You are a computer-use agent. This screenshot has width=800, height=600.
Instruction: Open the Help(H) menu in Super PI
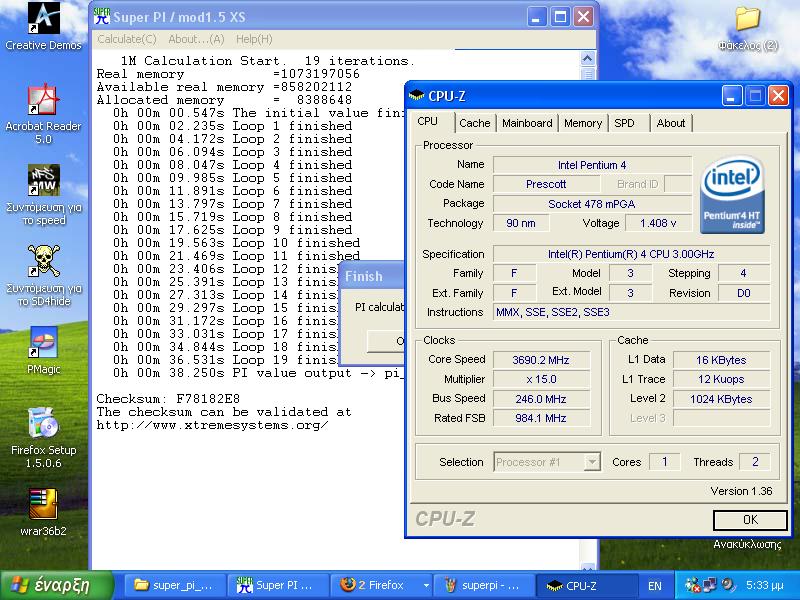(x=254, y=39)
